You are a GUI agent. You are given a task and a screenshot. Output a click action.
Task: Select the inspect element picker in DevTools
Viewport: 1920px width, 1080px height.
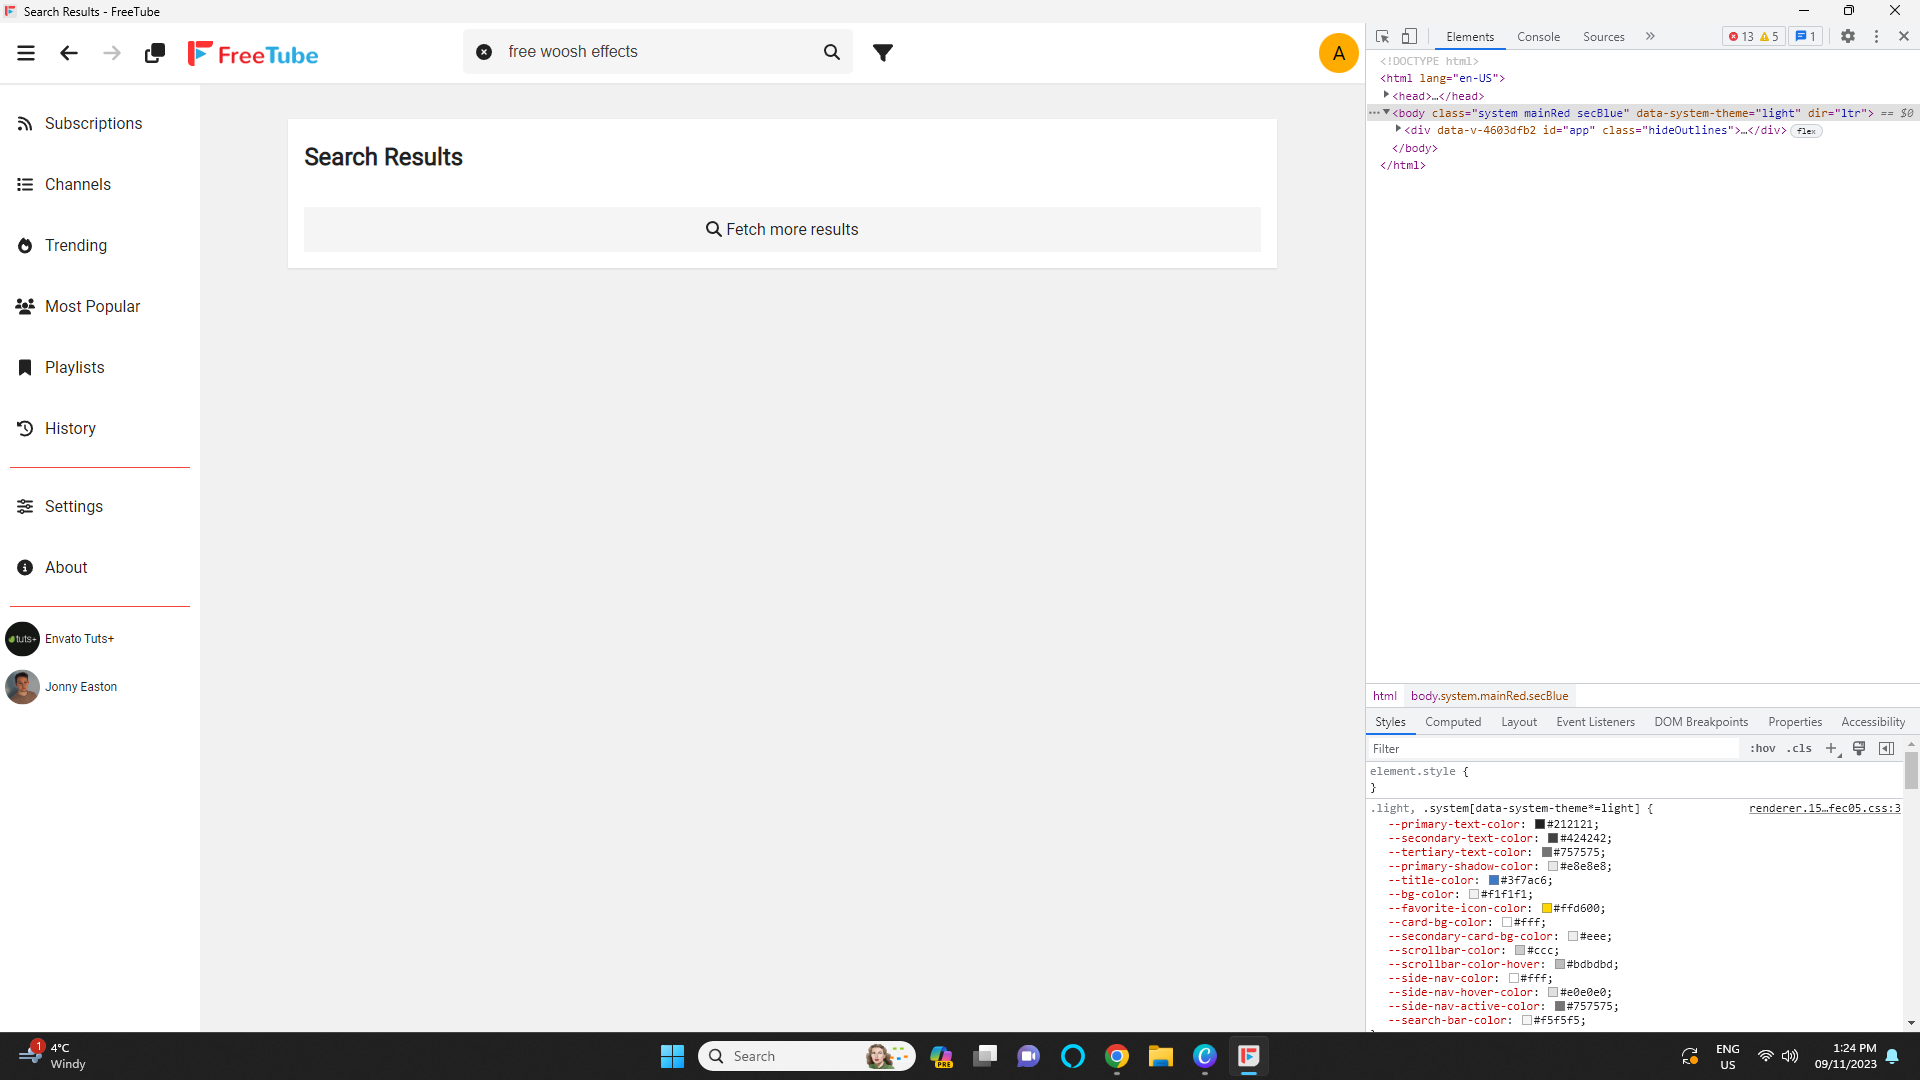pyautogui.click(x=1382, y=36)
